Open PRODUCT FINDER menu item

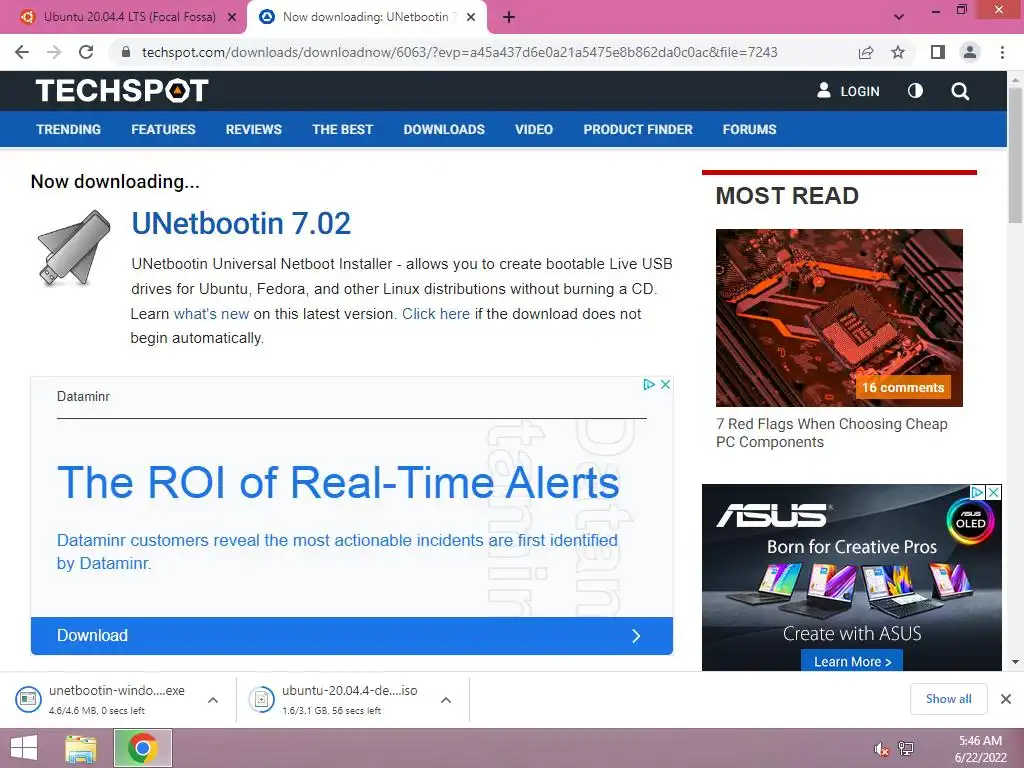638,129
